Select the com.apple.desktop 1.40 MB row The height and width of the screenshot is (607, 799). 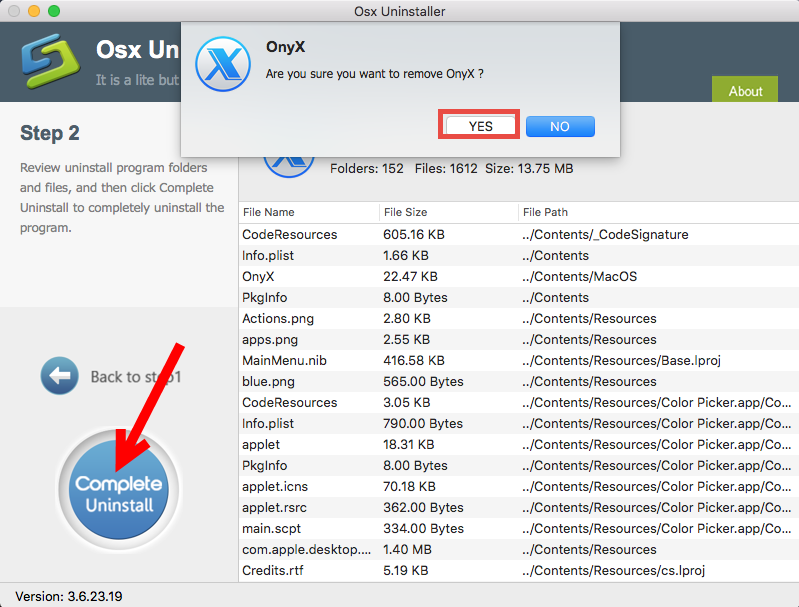click(519, 549)
